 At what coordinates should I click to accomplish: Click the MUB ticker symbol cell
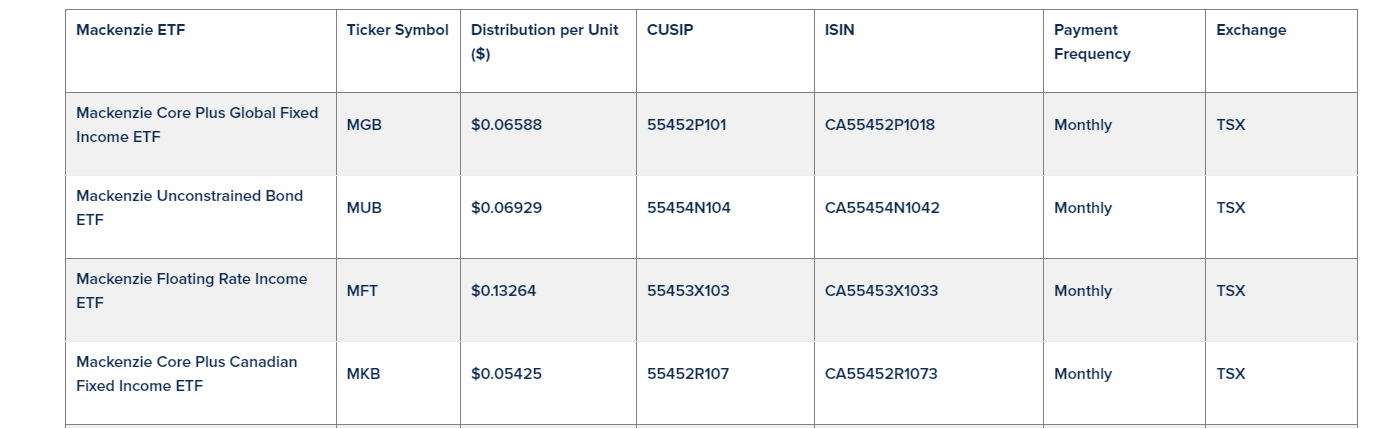(x=364, y=208)
